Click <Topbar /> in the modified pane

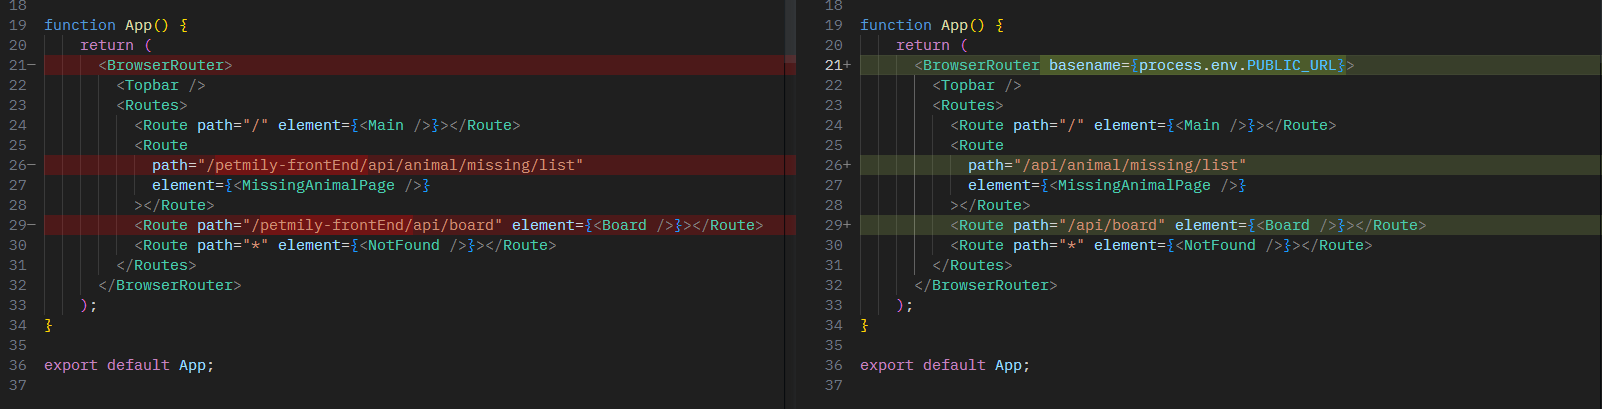point(977,85)
